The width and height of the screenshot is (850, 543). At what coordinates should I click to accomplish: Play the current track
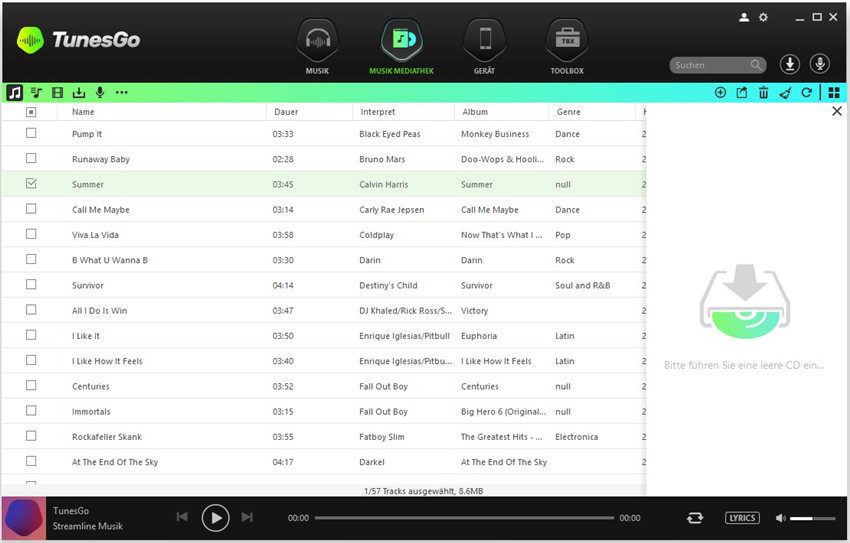click(215, 518)
